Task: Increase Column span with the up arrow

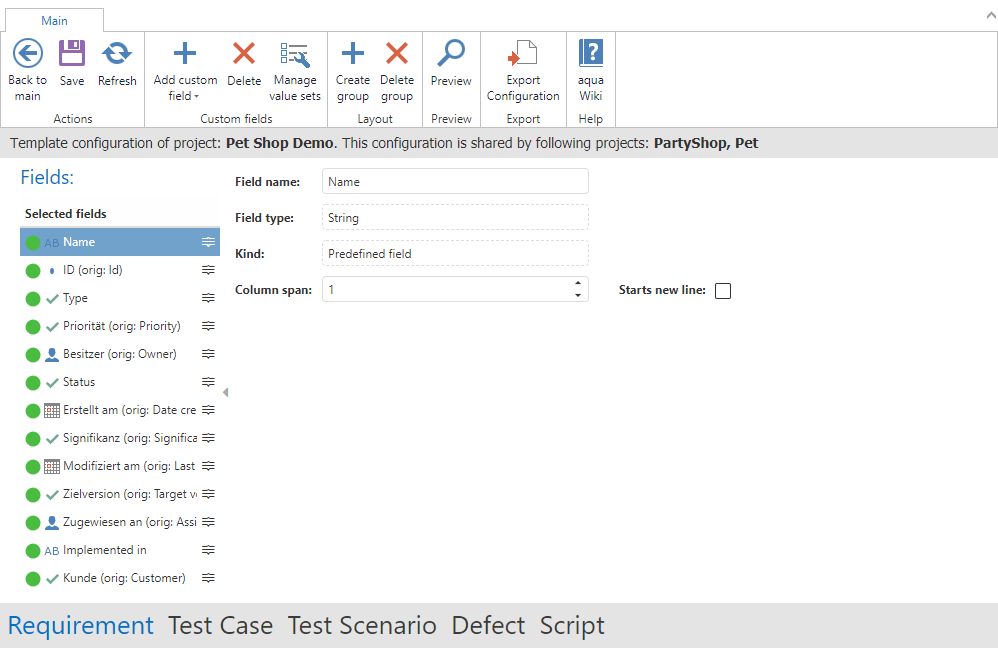Action: point(577,284)
